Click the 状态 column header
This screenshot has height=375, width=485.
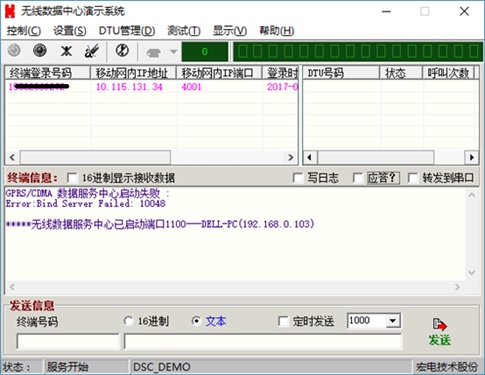tap(401, 73)
